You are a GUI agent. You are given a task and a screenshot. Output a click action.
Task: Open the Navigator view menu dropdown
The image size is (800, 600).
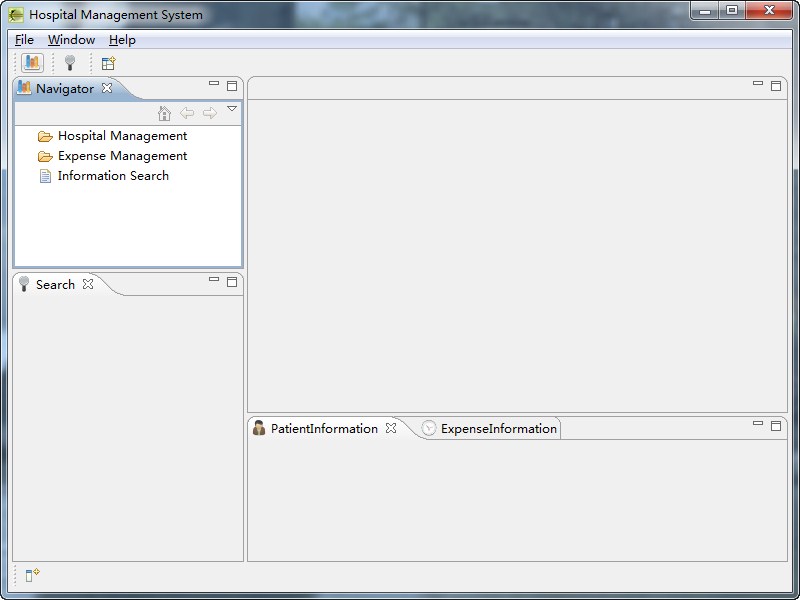pyautogui.click(x=232, y=109)
